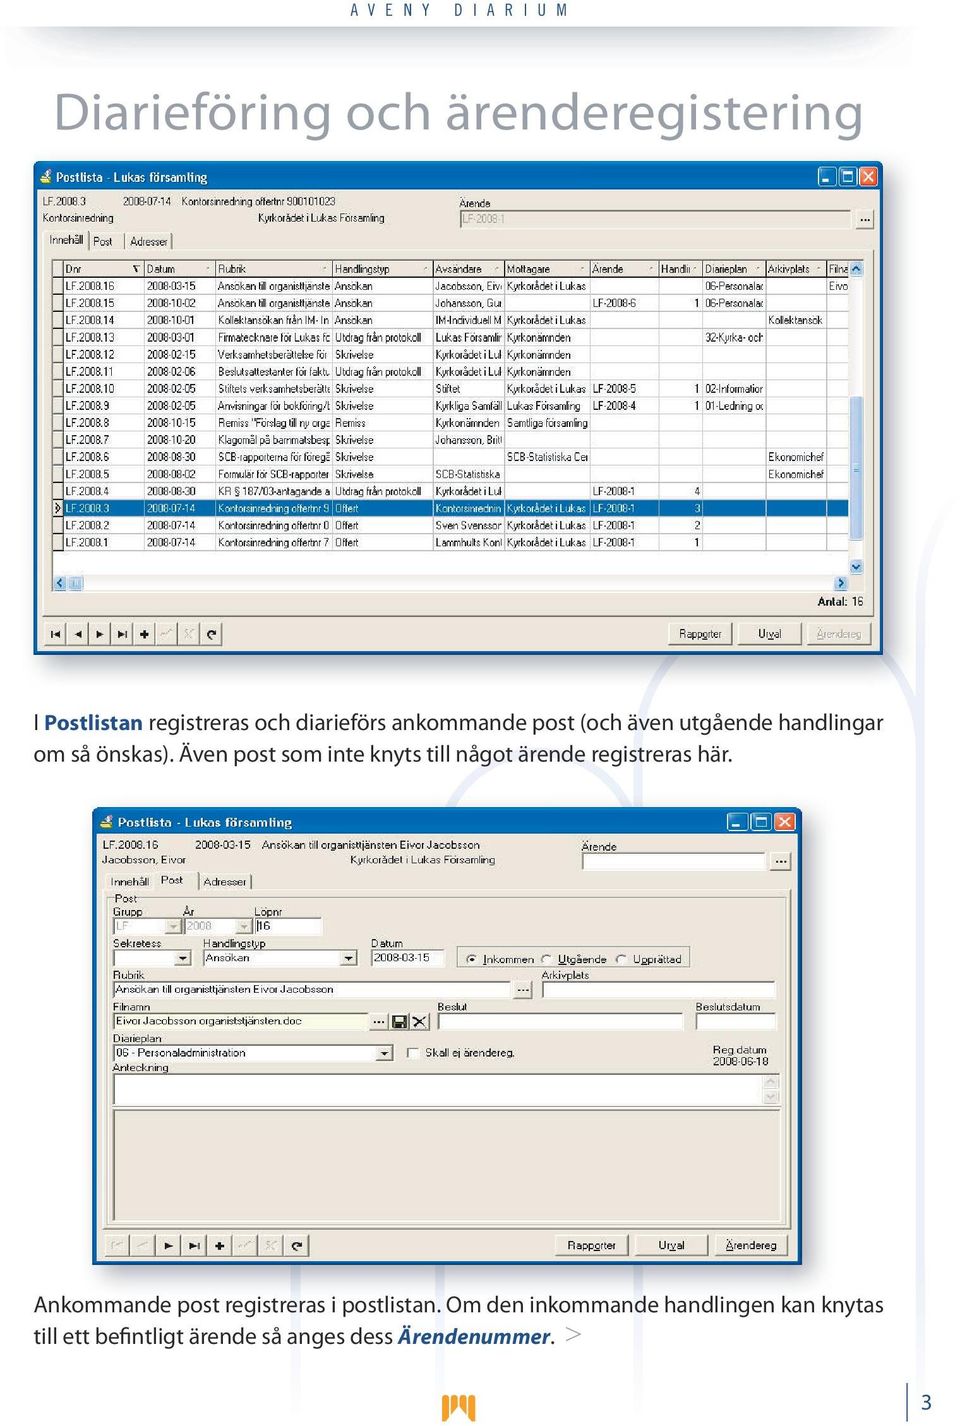
Task: Select the Inkommen radio button
Action: [x=471, y=959]
